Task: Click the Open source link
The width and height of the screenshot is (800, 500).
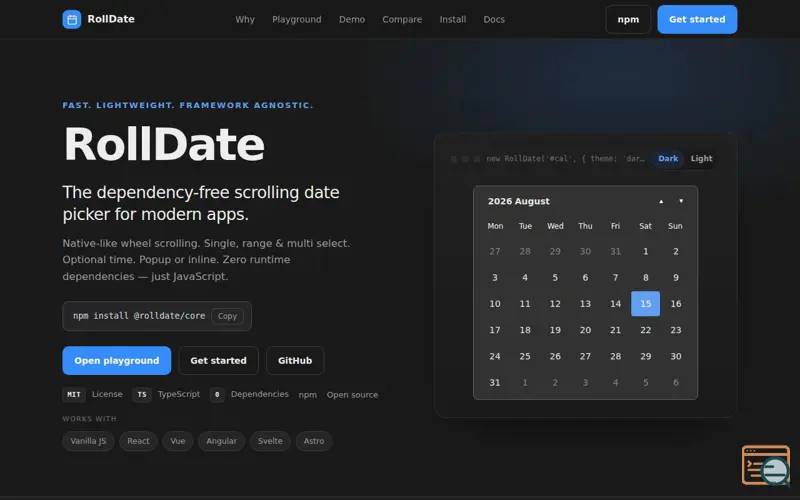Action: coord(352,395)
